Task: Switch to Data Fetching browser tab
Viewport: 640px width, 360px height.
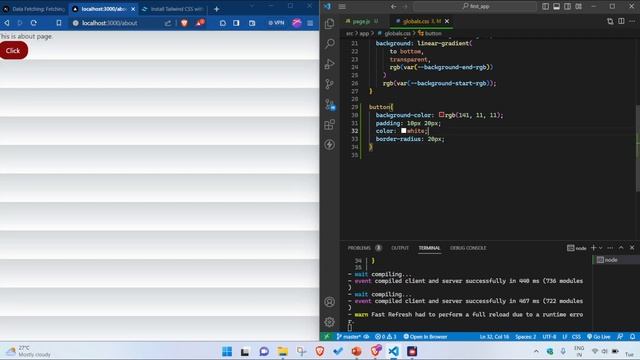Action: pyautogui.click(x=34, y=9)
